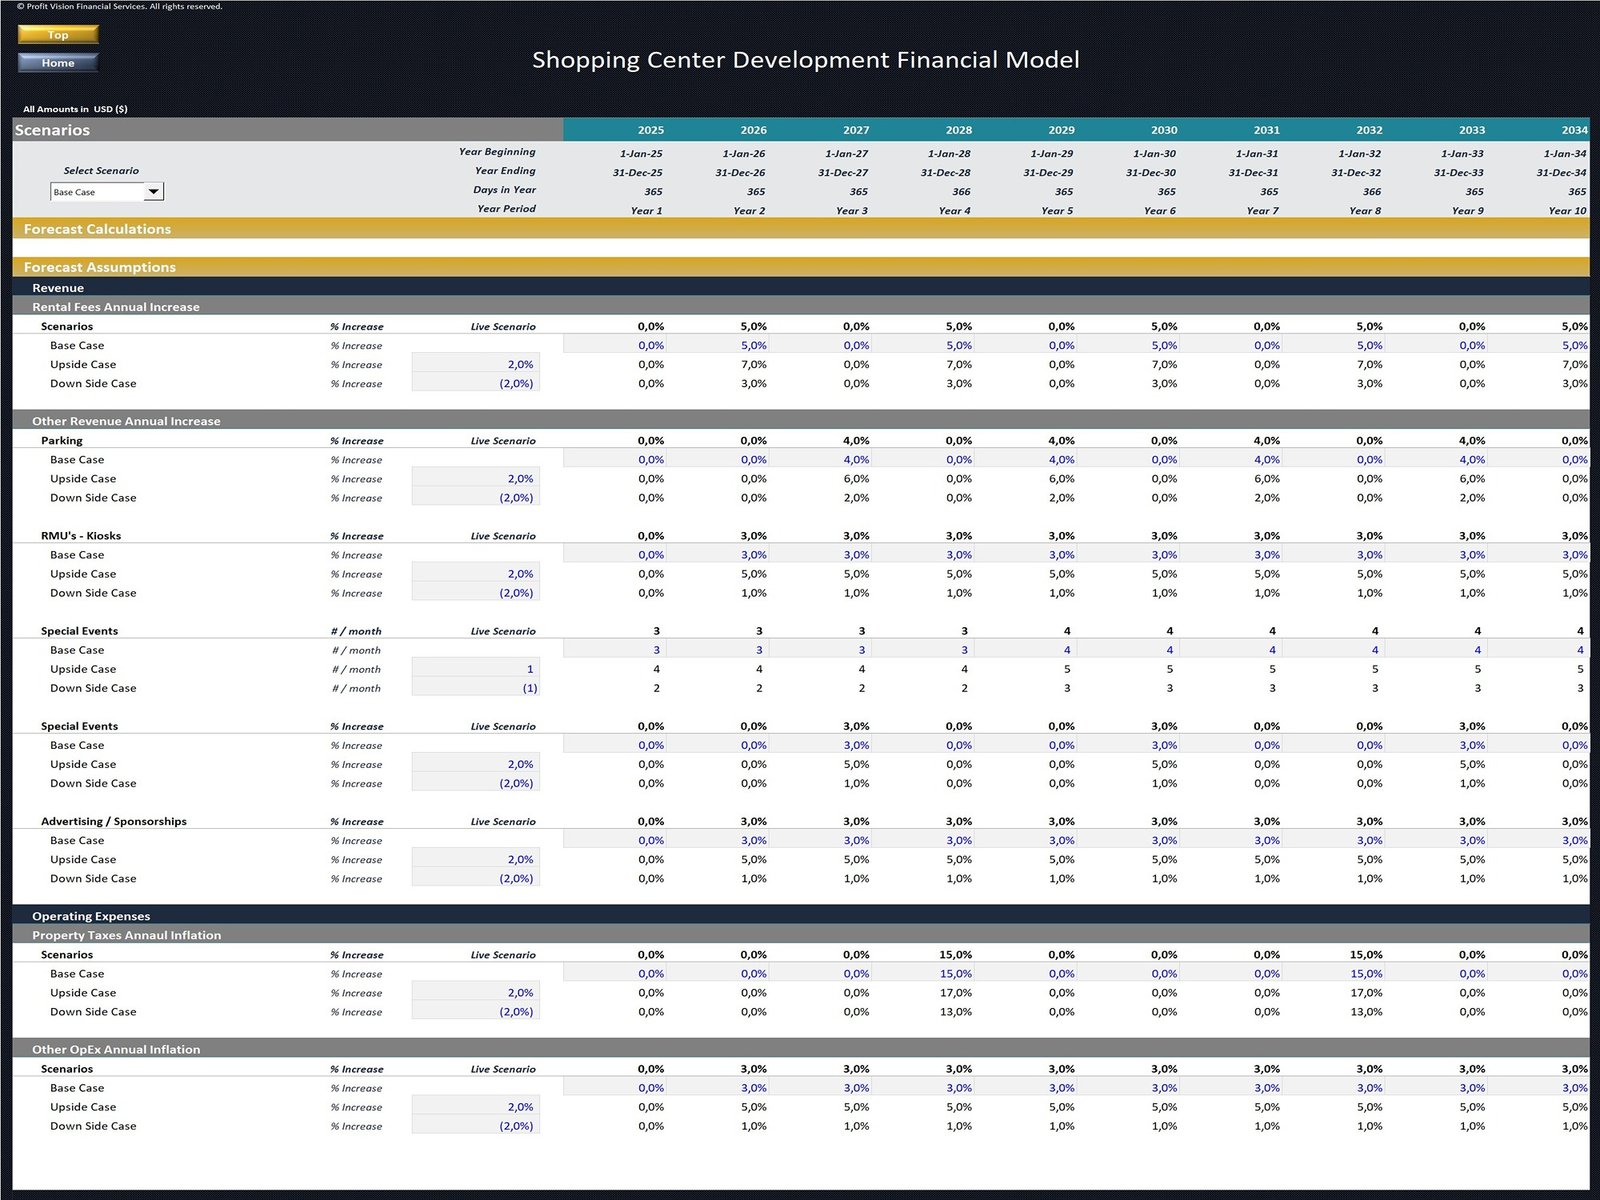The height and width of the screenshot is (1200, 1600).
Task: Click Property Taxes Upside Case 2,0% input
Action: pos(476,993)
